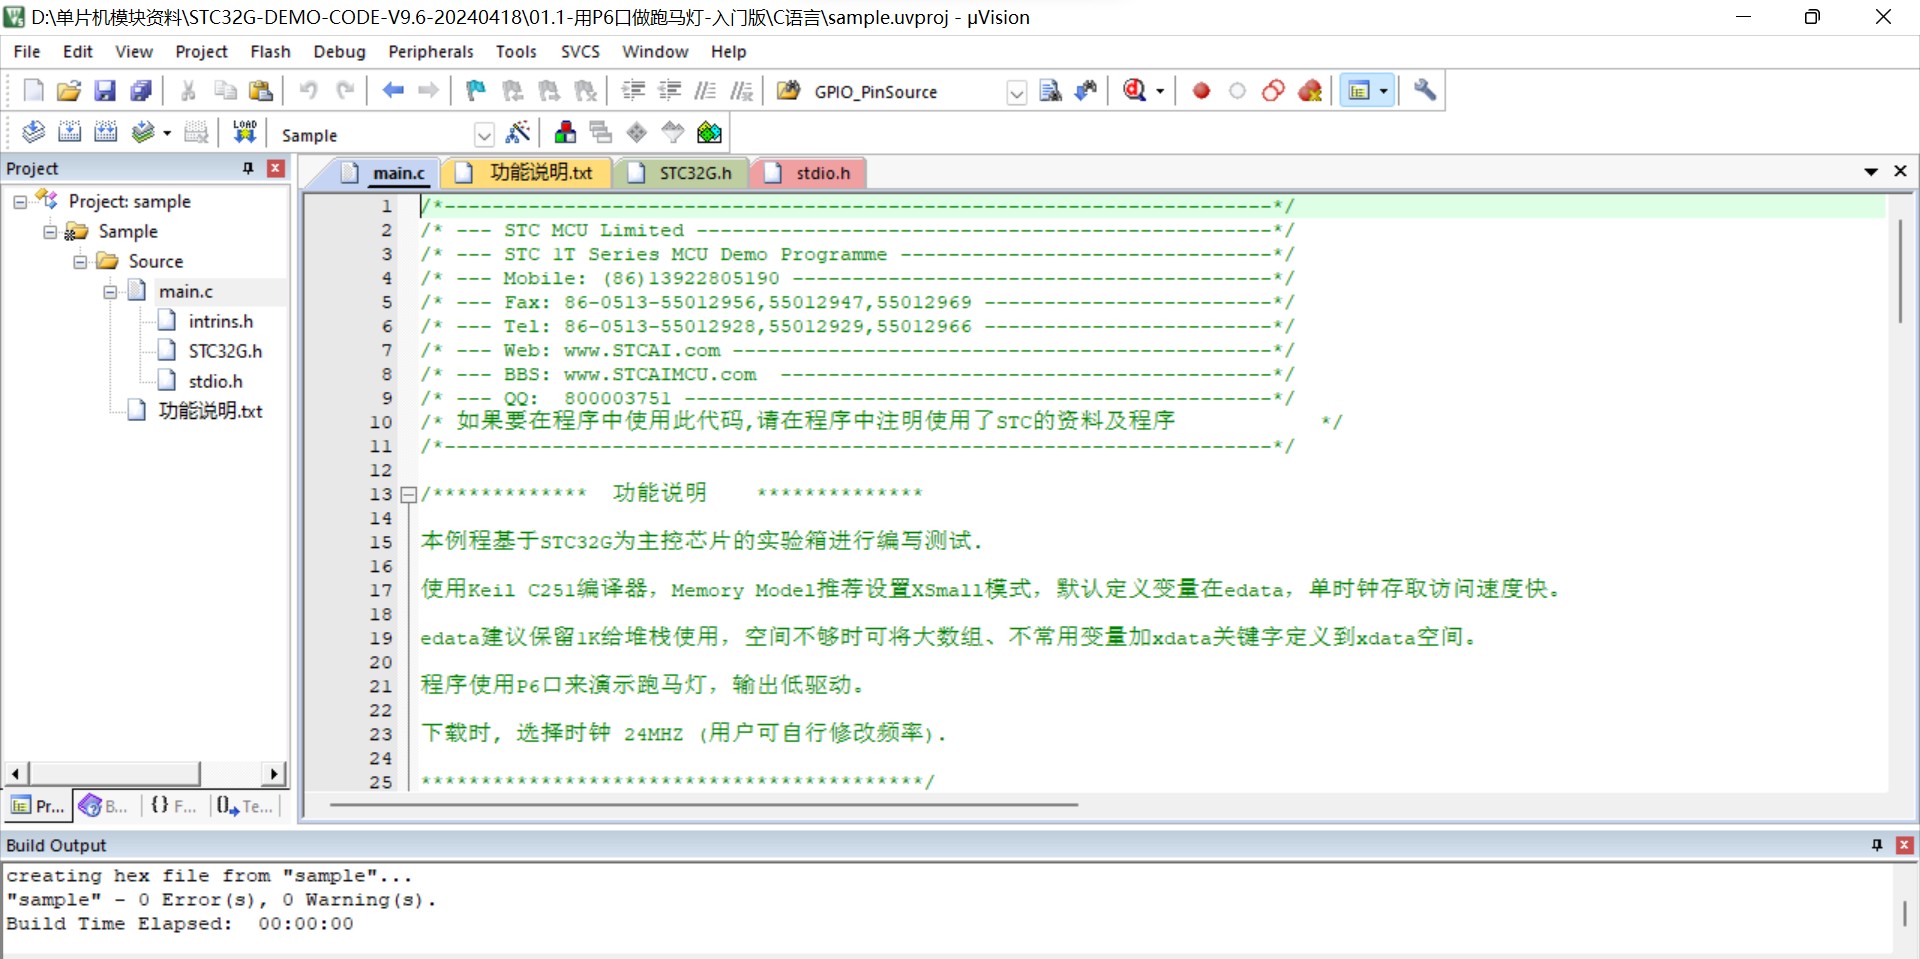Viewport: 1920px width, 959px height.
Task: Open the Project menu
Action: (x=201, y=52)
